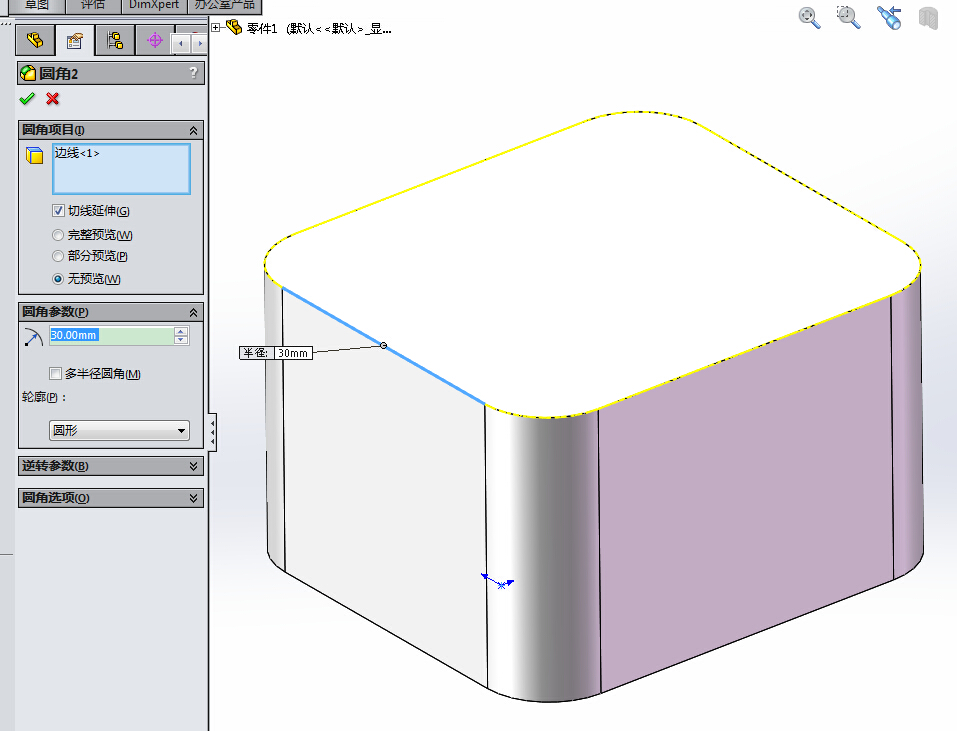957x731 pixels.
Task: Collapse the 圆角项目 section
Action: [193, 131]
